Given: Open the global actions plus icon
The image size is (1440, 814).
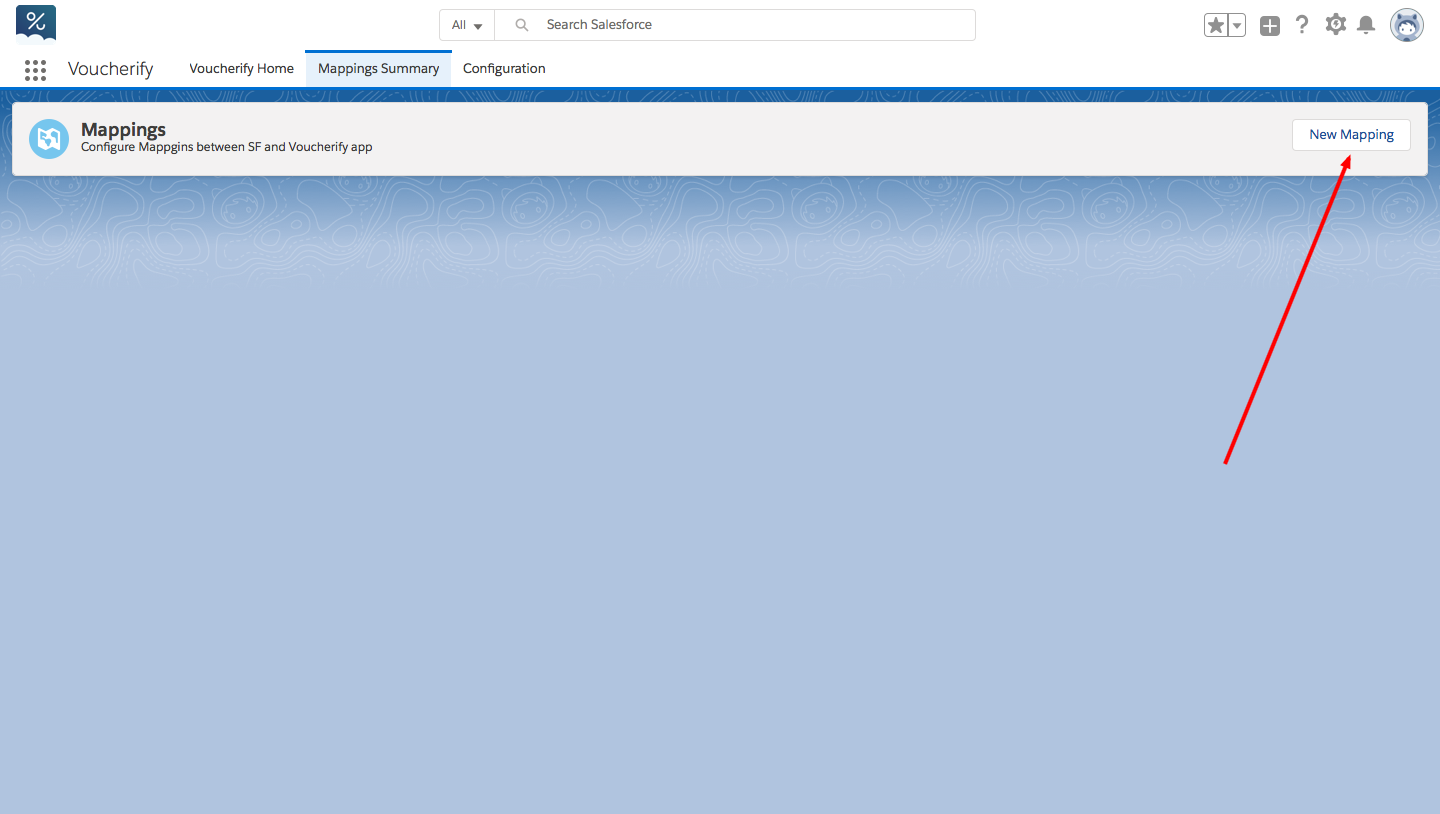Looking at the screenshot, I should pyautogui.click(x=1270, y=26).
